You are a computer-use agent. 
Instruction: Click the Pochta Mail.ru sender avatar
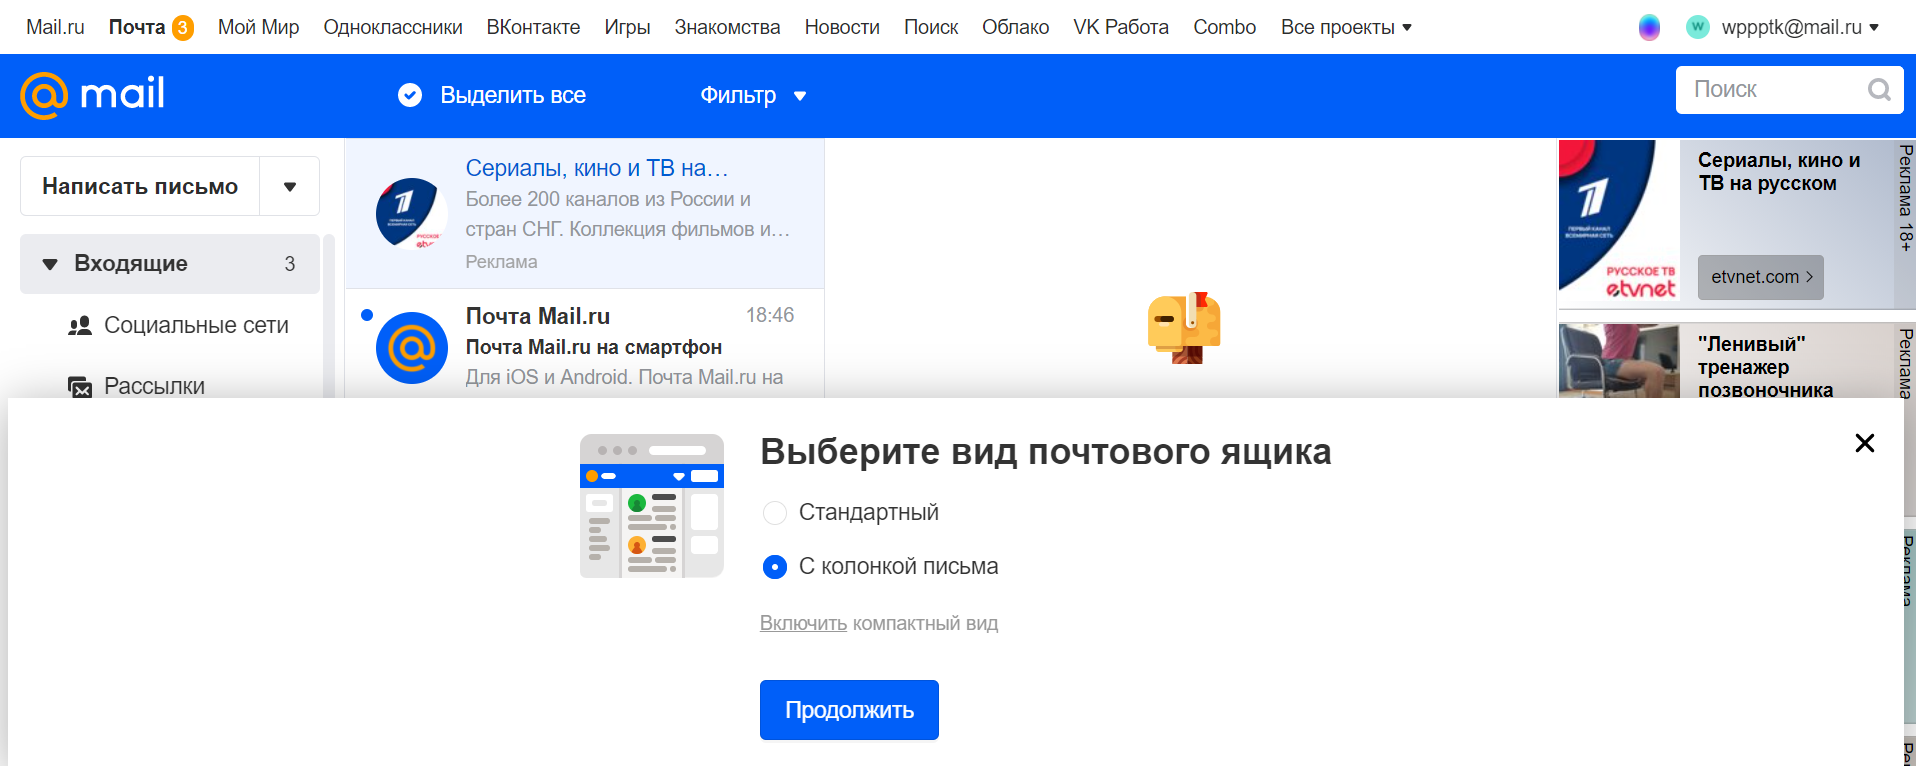coord(412,348)
